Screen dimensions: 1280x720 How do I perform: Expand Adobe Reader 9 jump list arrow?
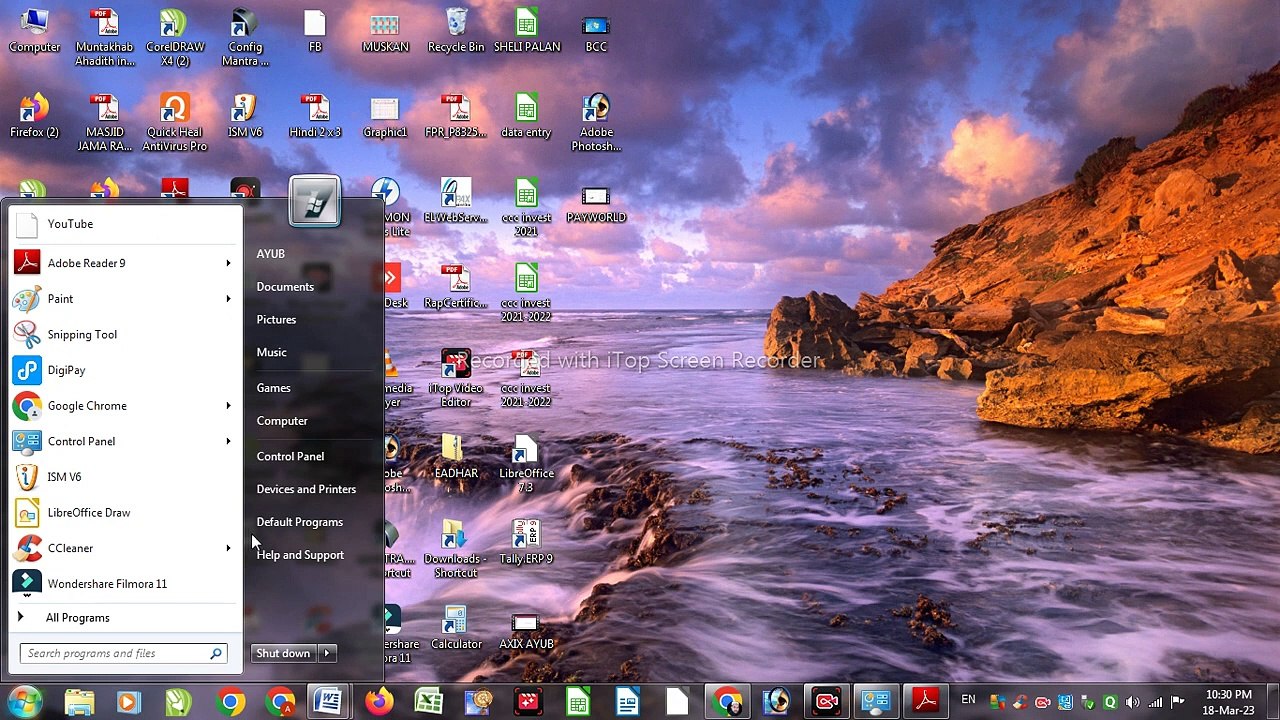(x=228, y=263)
